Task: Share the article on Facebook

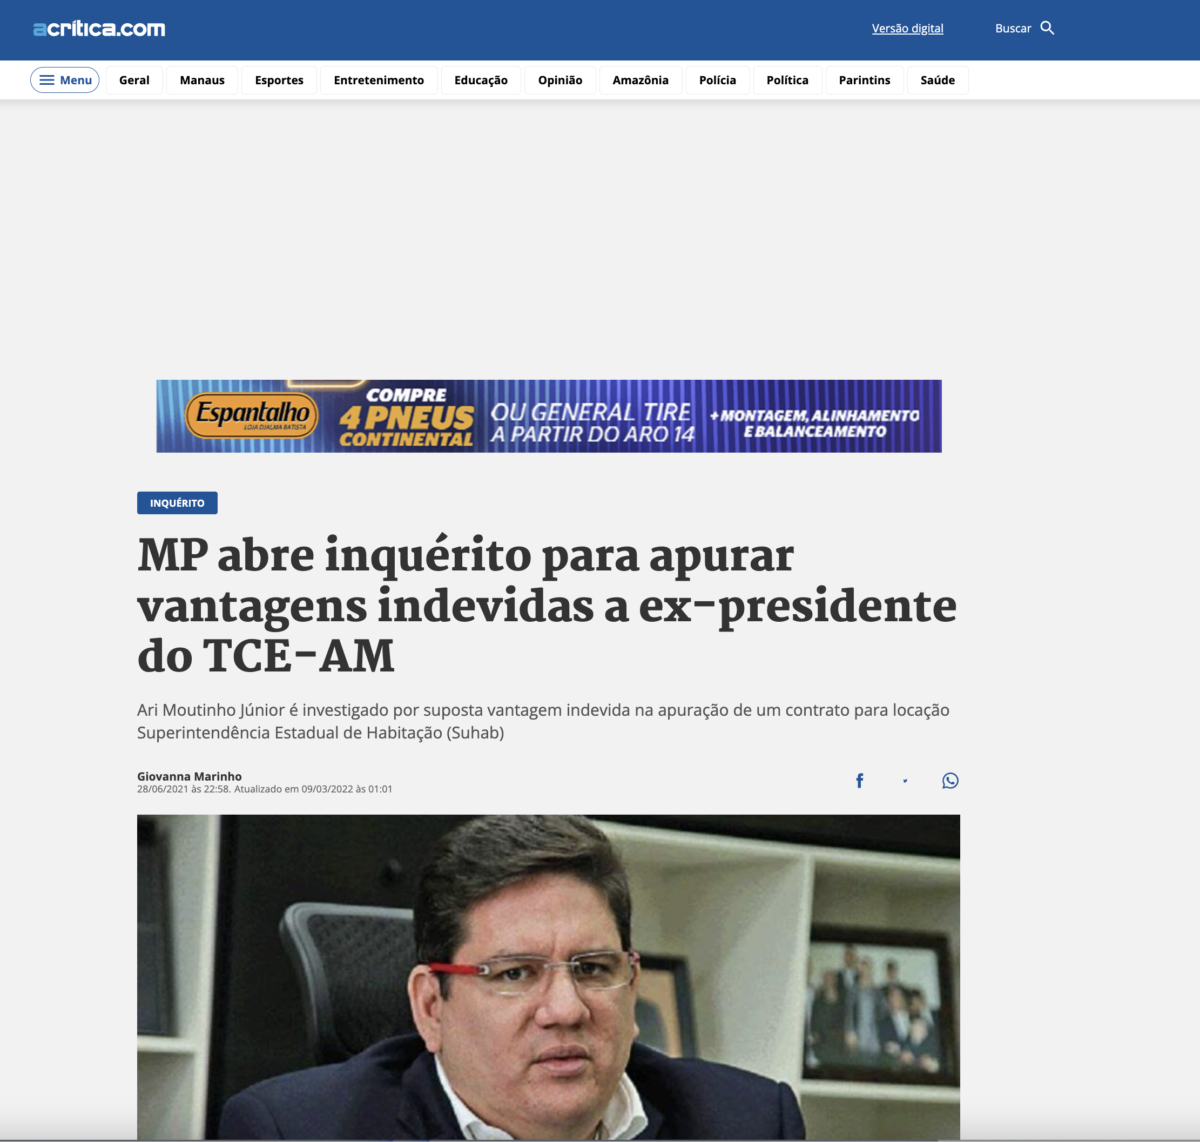Action: 859,781
